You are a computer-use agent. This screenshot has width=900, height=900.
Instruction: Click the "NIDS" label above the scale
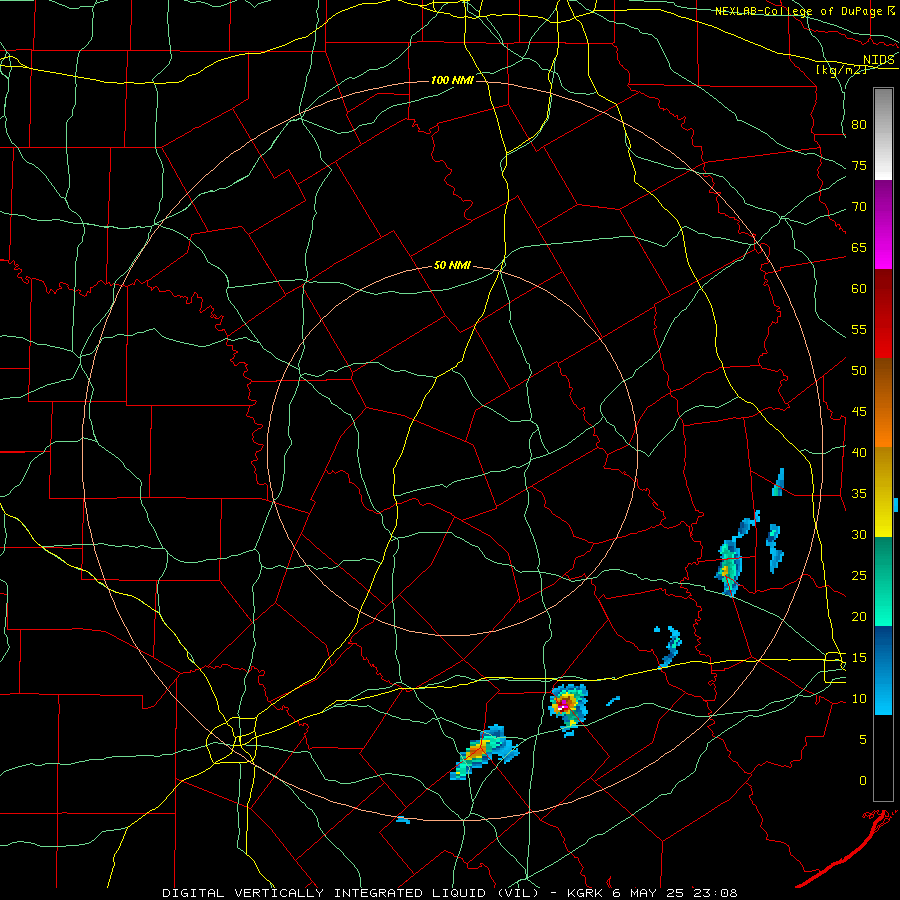pyautogui.click(x=879, y=60)
